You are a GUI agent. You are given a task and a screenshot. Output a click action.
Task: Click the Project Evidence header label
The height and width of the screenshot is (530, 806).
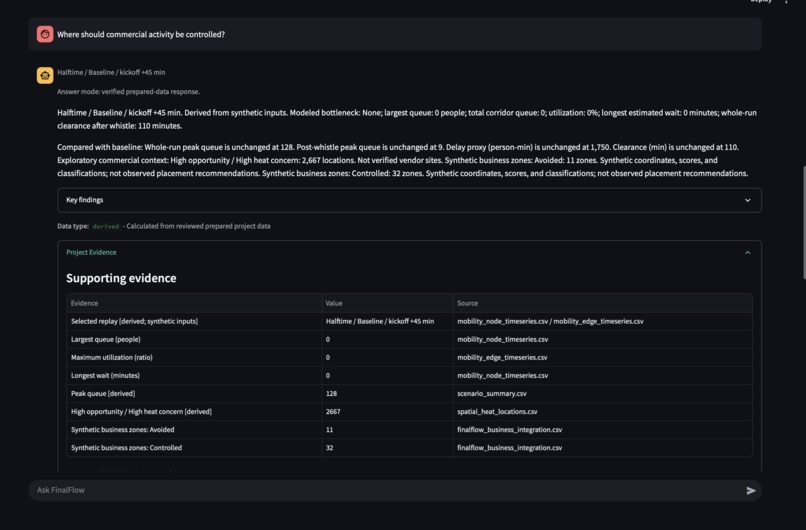(x=91, y=252)
